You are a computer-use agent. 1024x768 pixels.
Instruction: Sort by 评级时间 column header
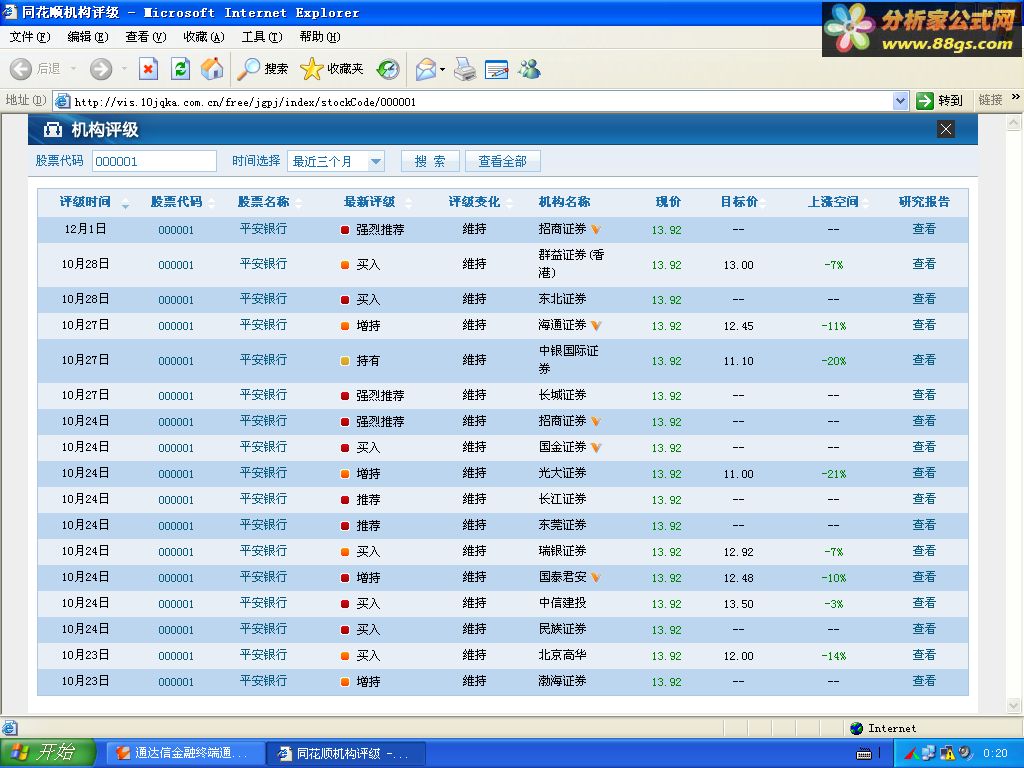click(x=85, y=202)
